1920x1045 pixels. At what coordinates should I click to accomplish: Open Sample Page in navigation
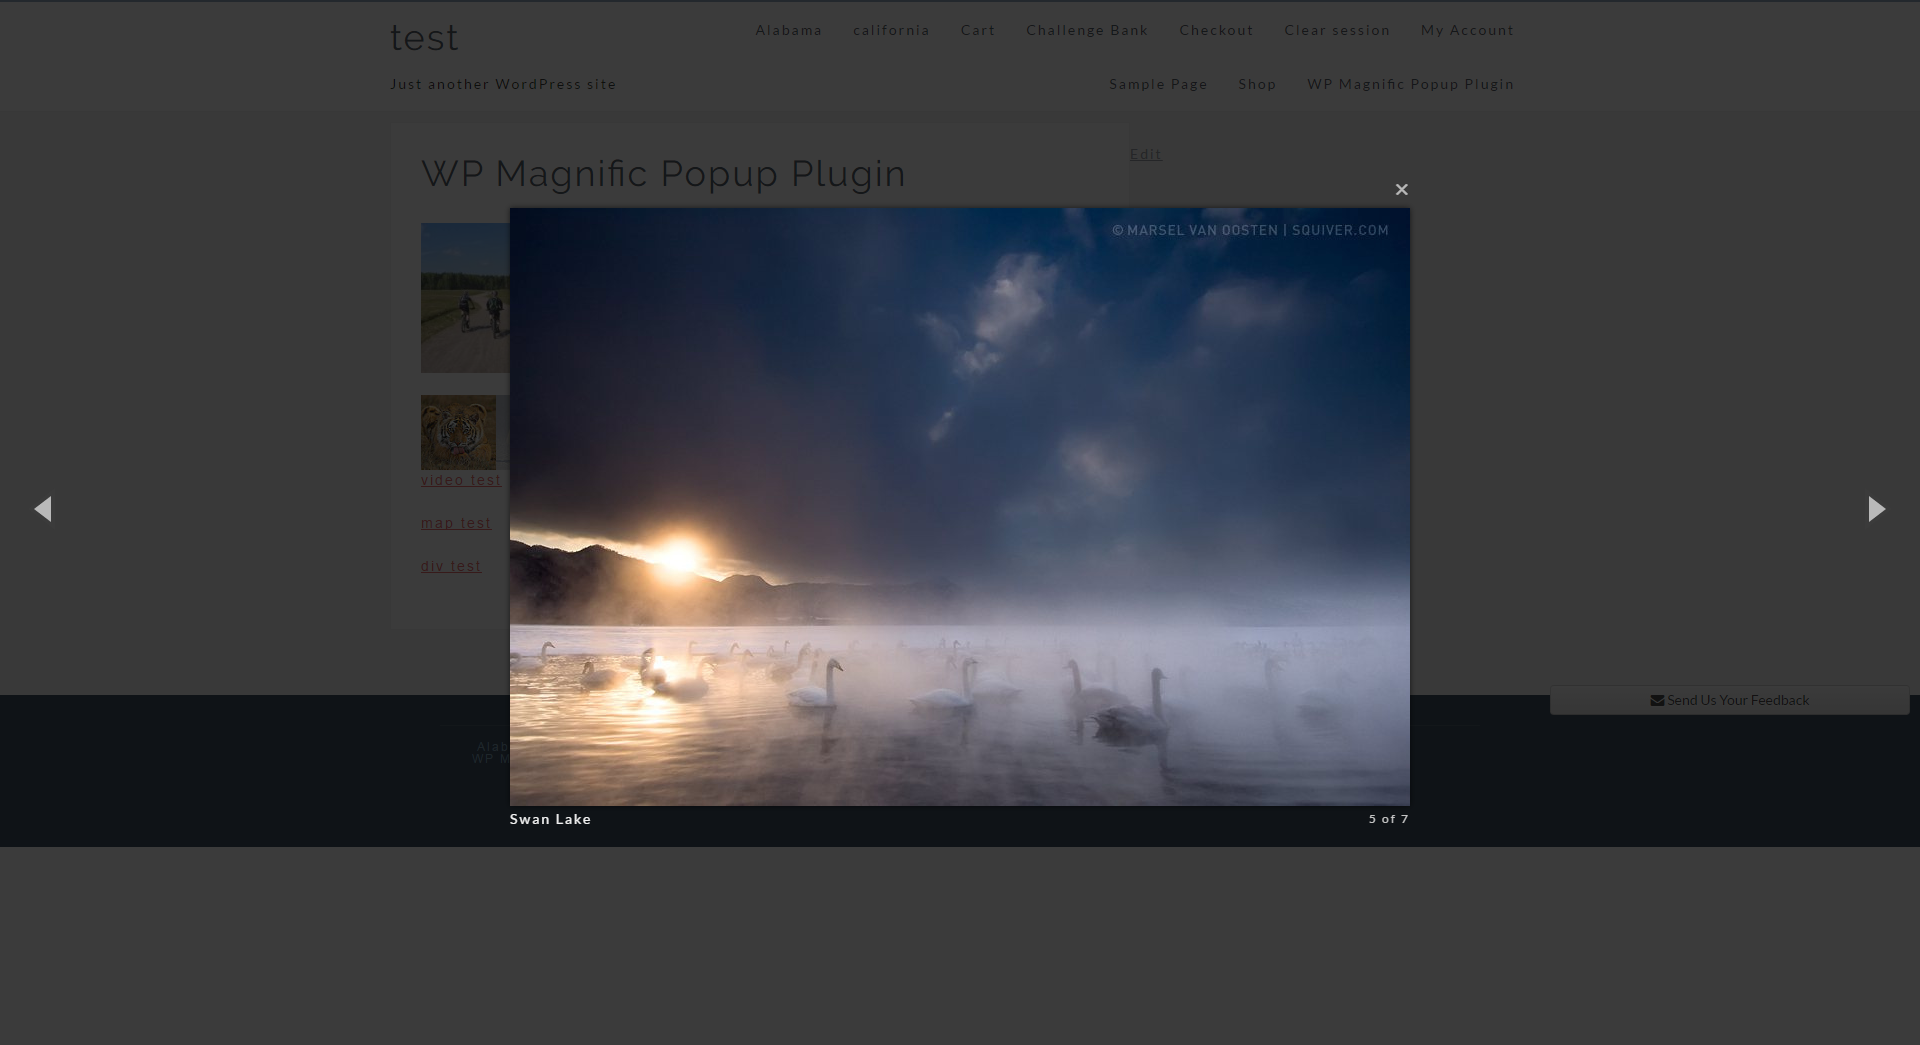click(1158, 84)
